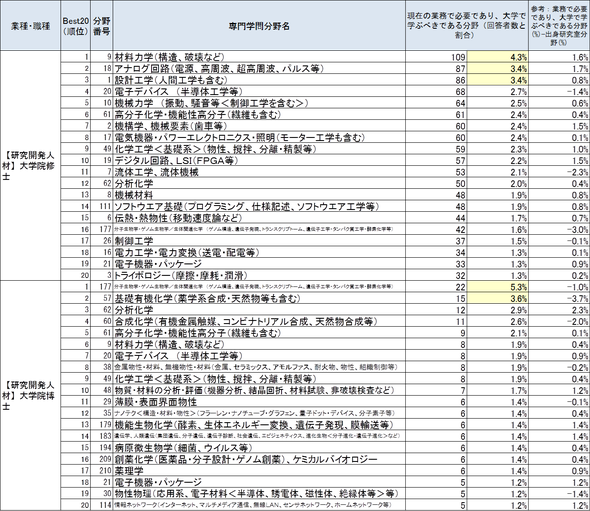Click the field number 194 cell

click(102, 448)
